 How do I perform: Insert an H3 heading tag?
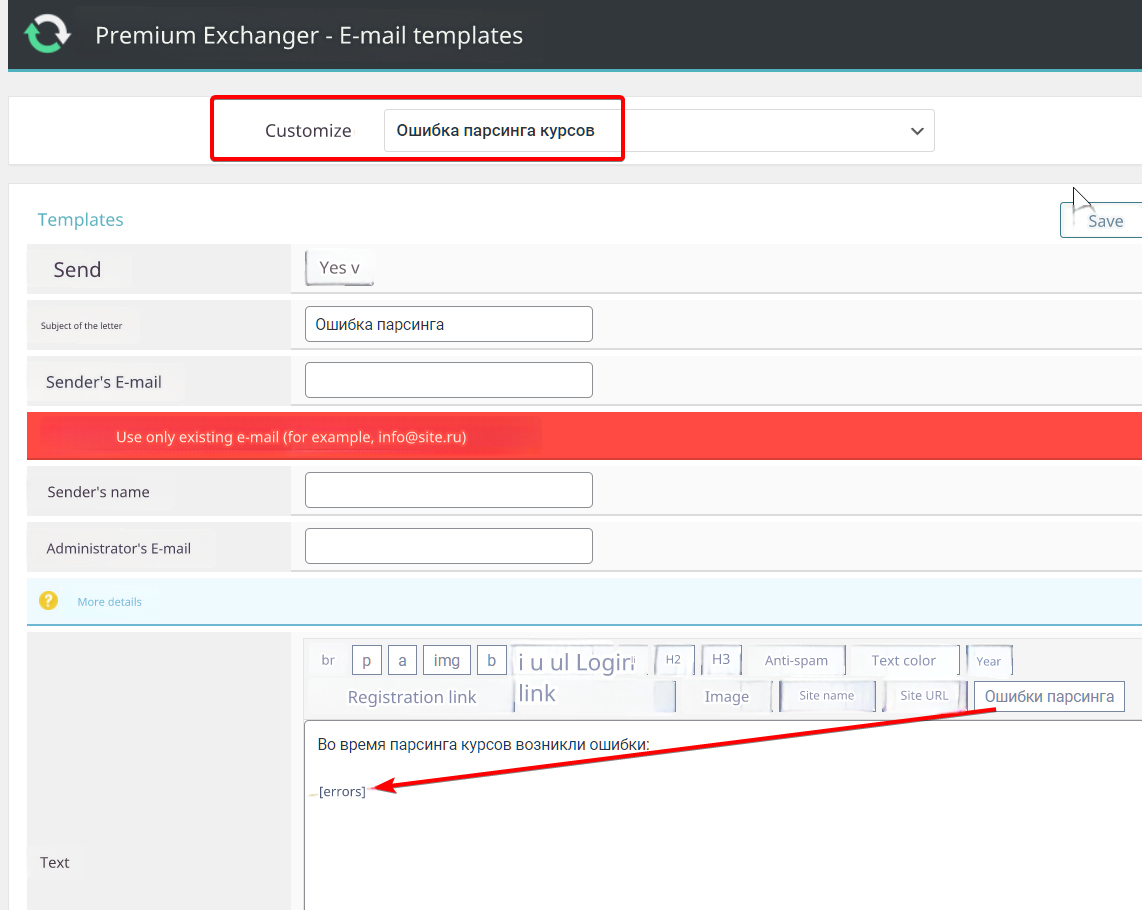click(721, 660)
